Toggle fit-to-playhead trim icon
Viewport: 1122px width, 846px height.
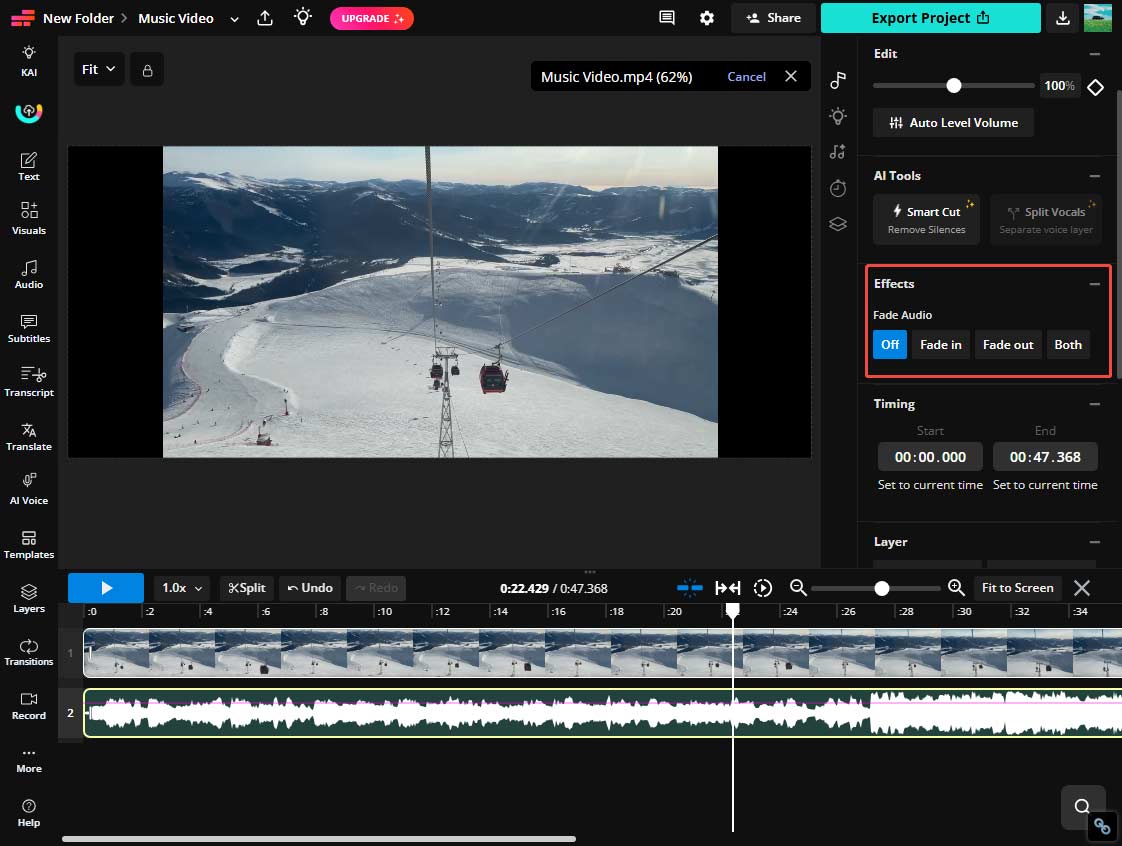[x=728, y=588]
